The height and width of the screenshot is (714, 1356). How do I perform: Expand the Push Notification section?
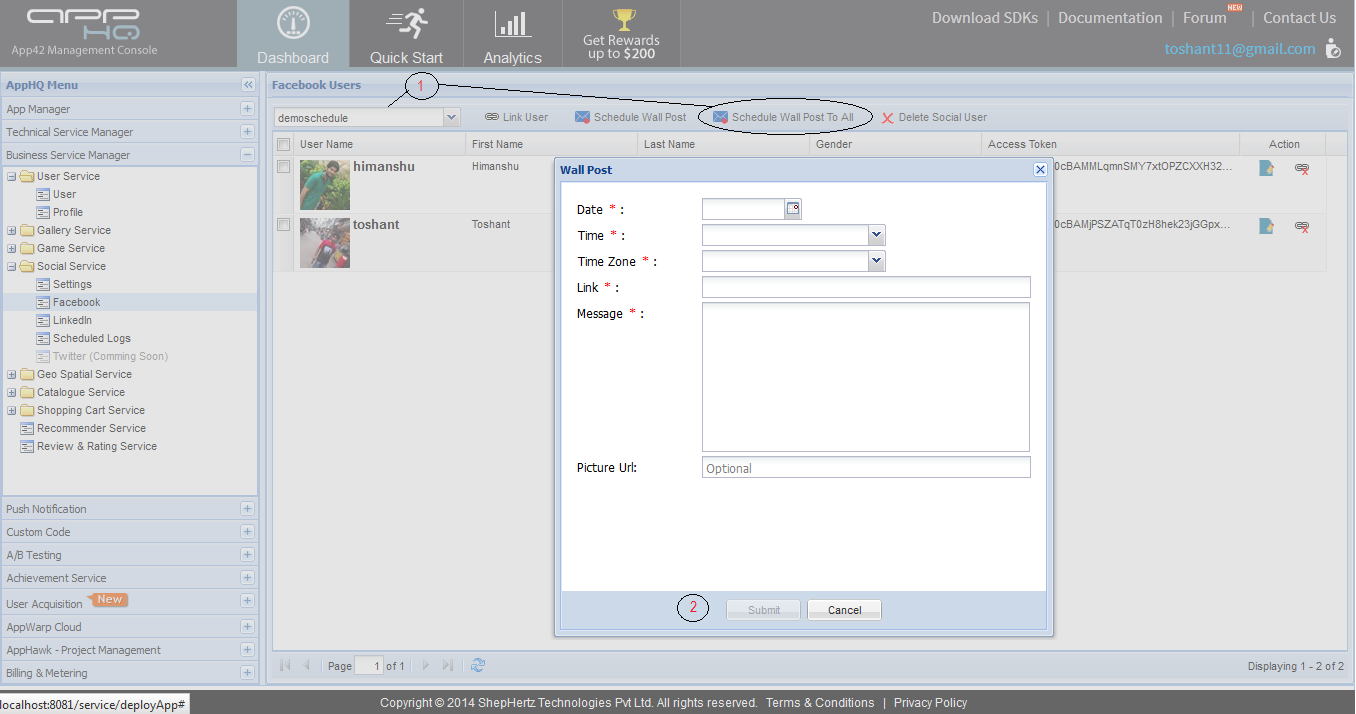click(247, 509)
